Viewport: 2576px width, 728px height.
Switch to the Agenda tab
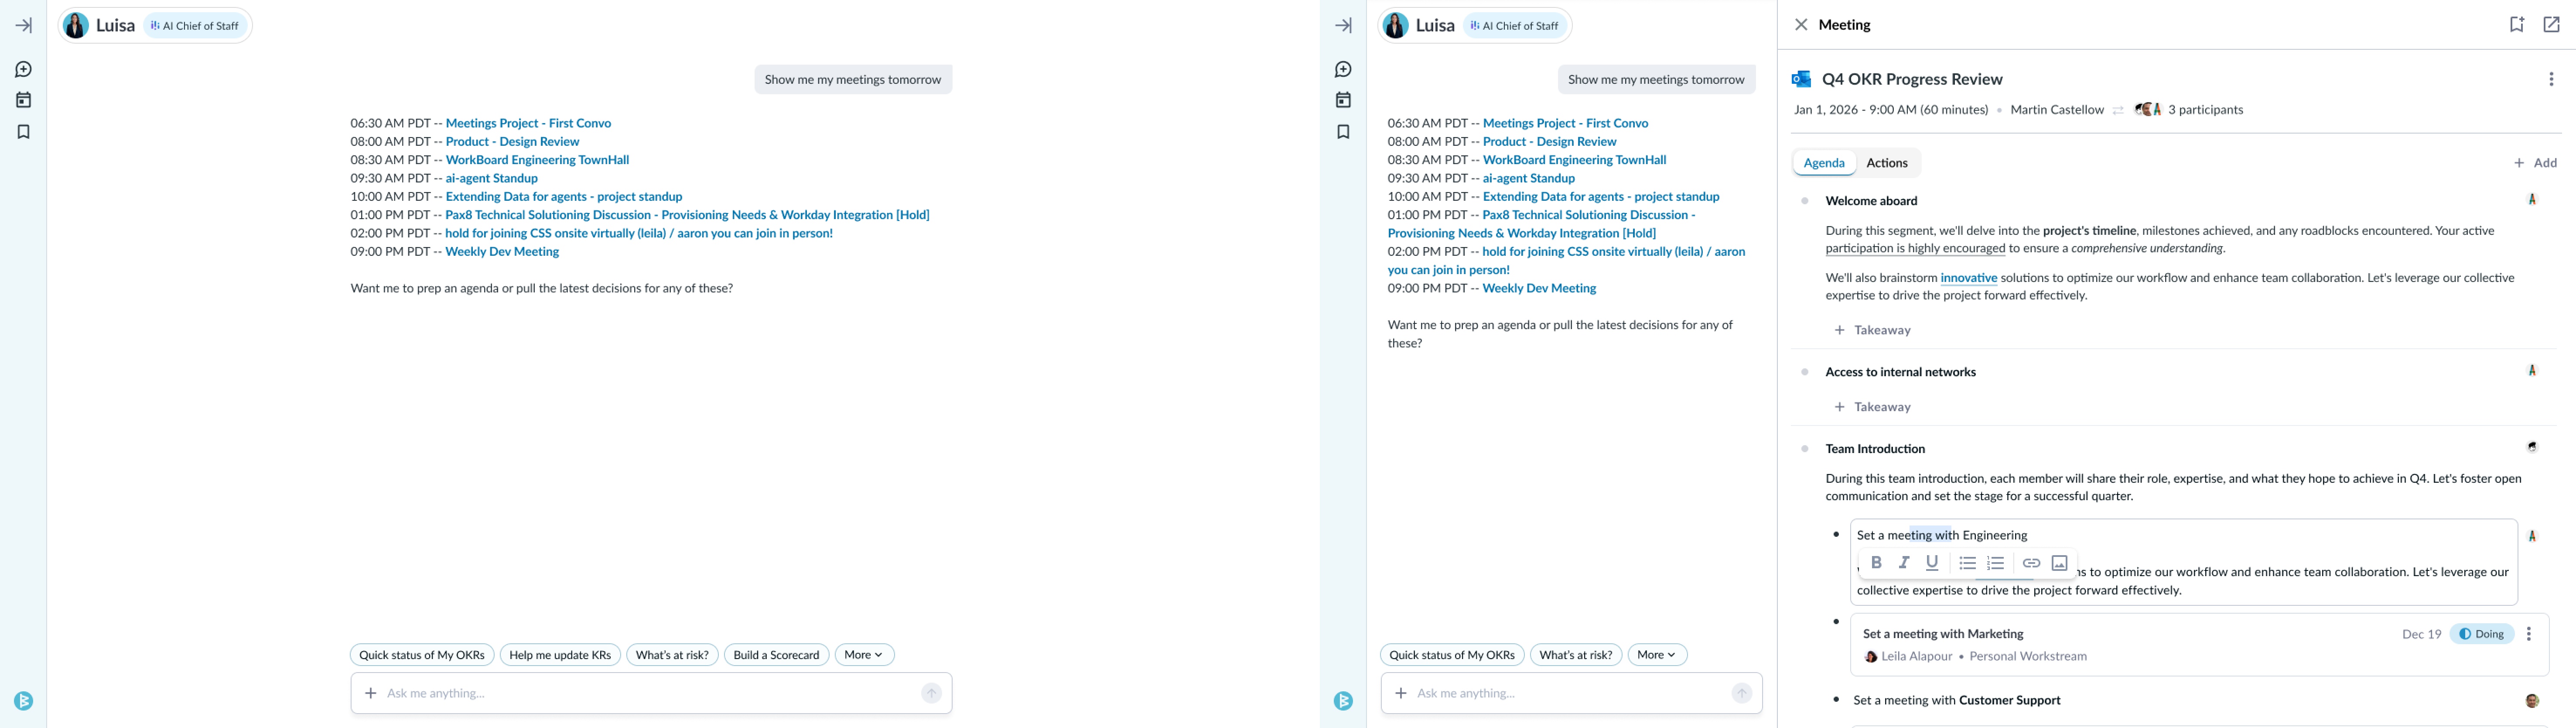click(x=1823, y=163)
